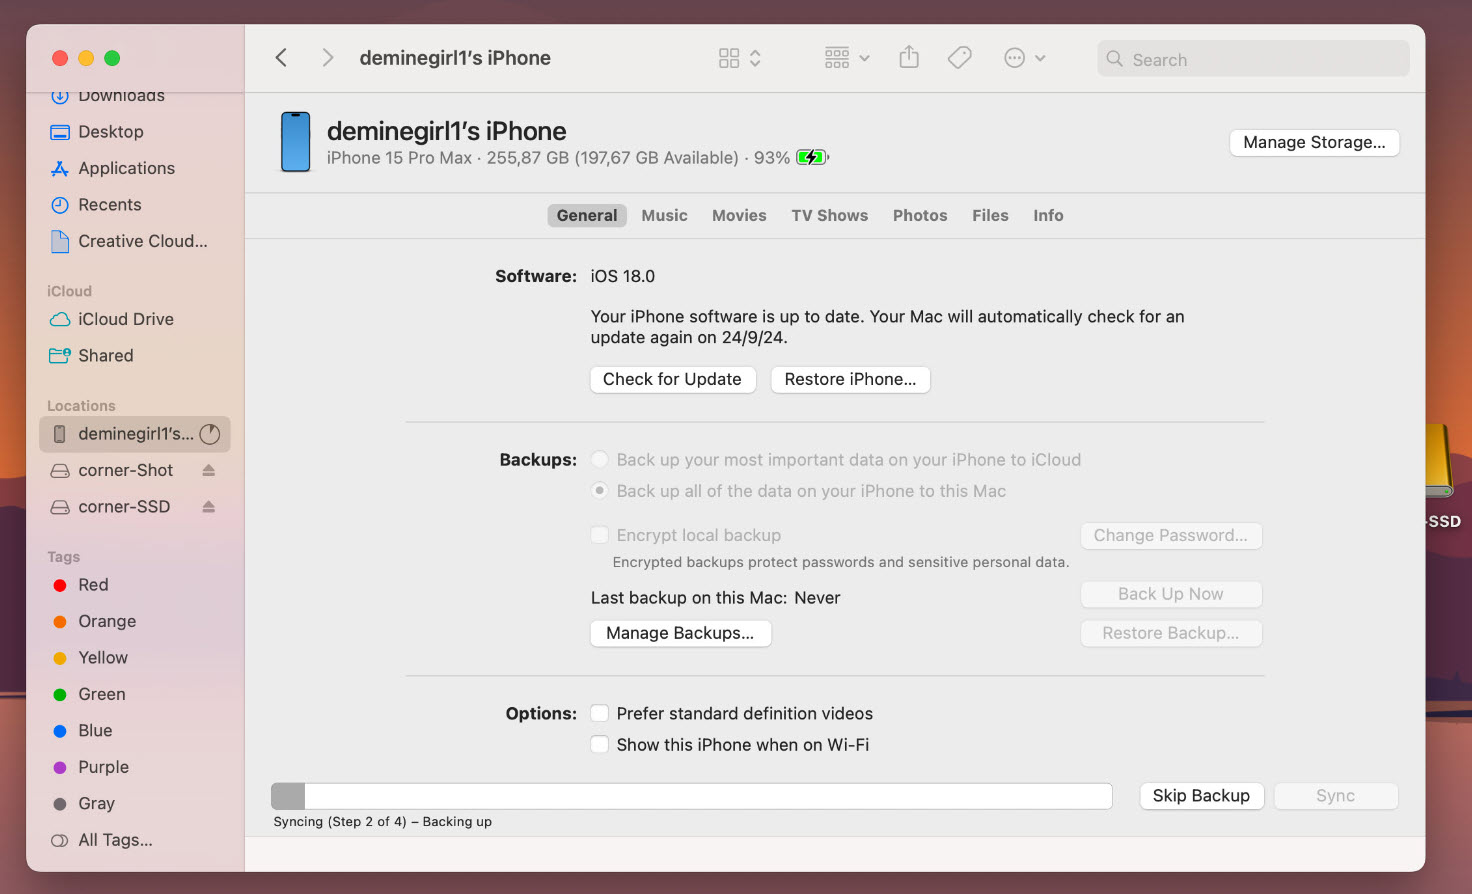
Task: Click the Share toolbar icon
Action: [908, 57]
